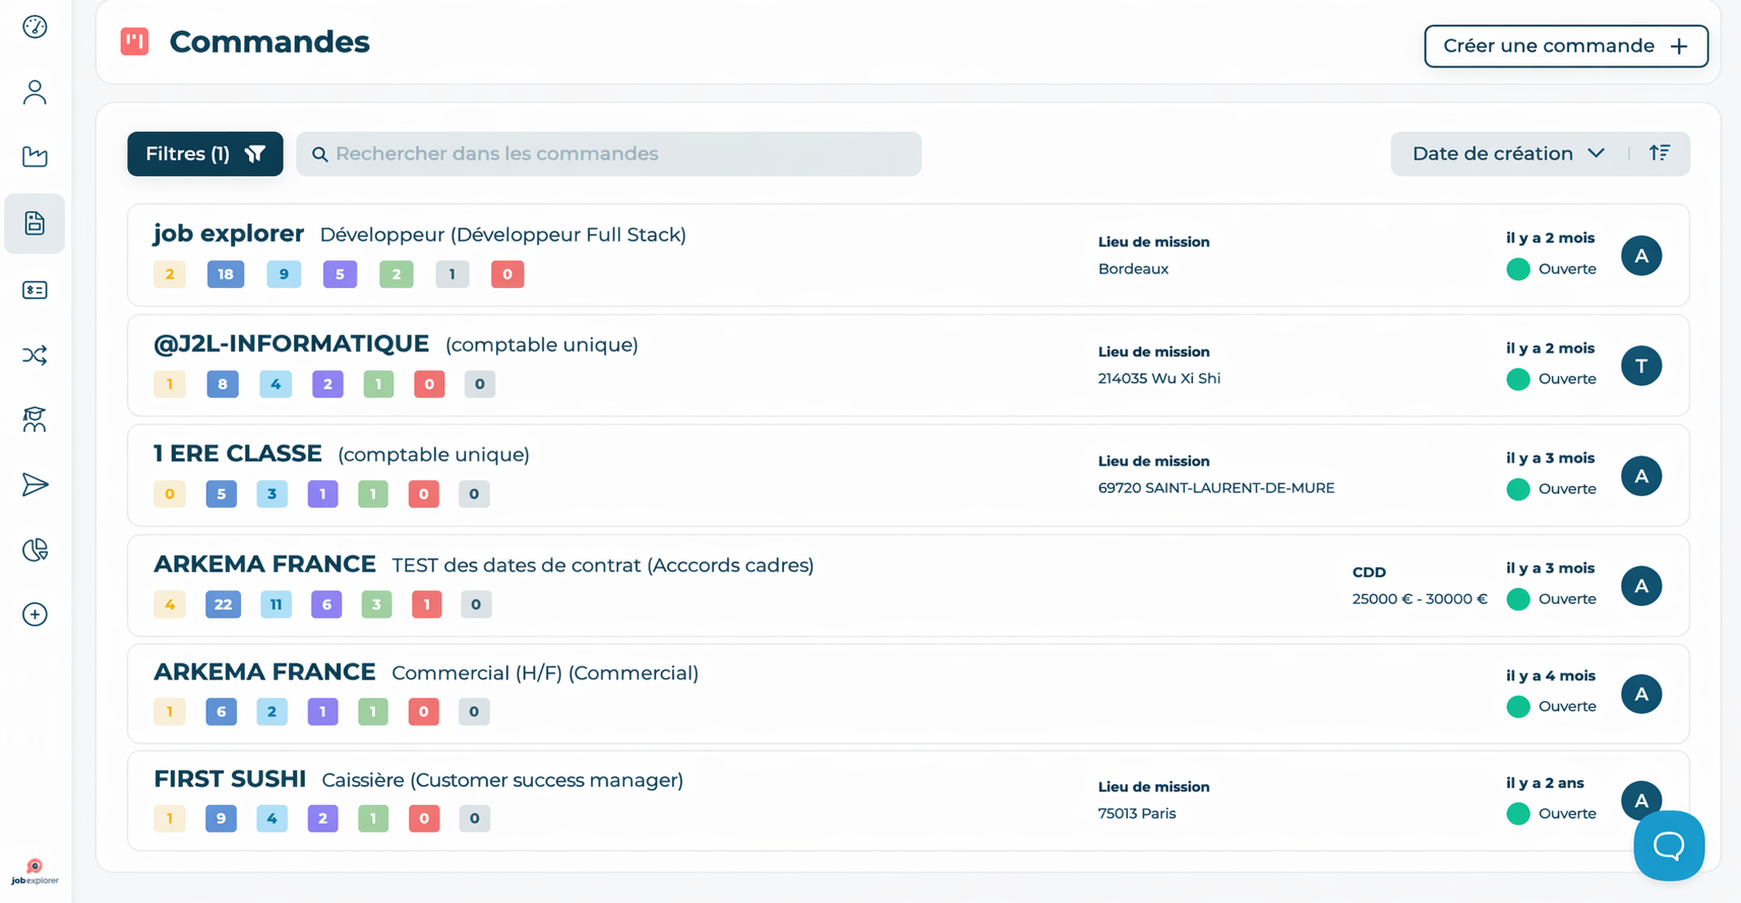1741x903 pixels.
Task: Click "Développeur (Développeur Full Stack)" job title
Action: click(503, 235)
